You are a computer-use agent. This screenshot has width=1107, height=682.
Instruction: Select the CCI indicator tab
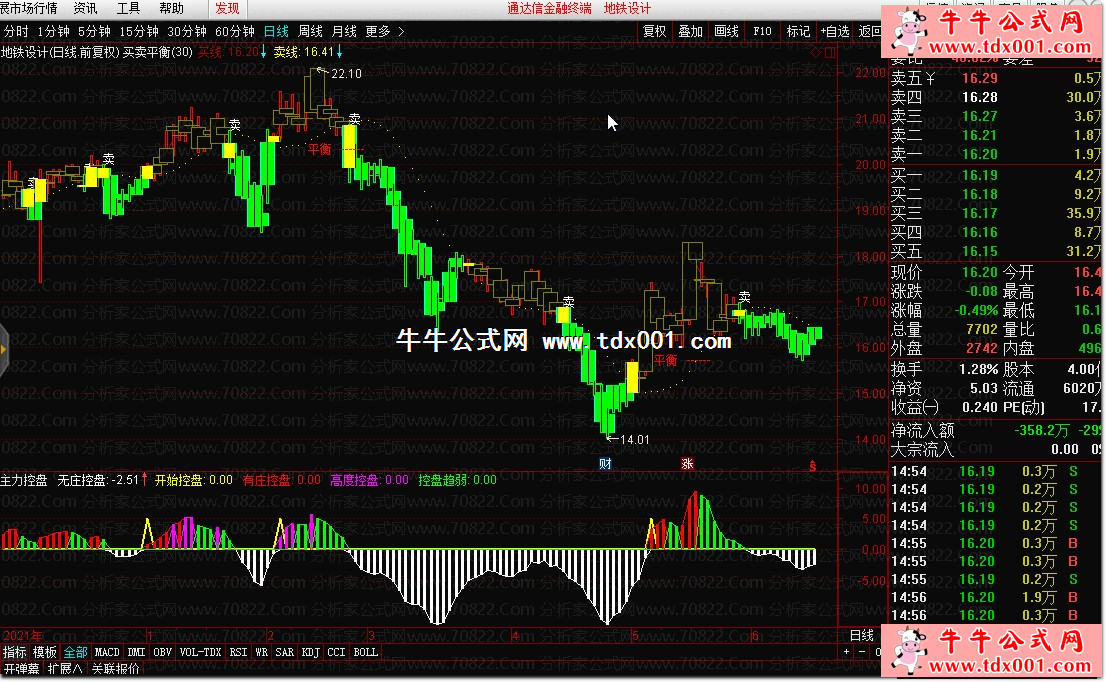coord(336,652)
